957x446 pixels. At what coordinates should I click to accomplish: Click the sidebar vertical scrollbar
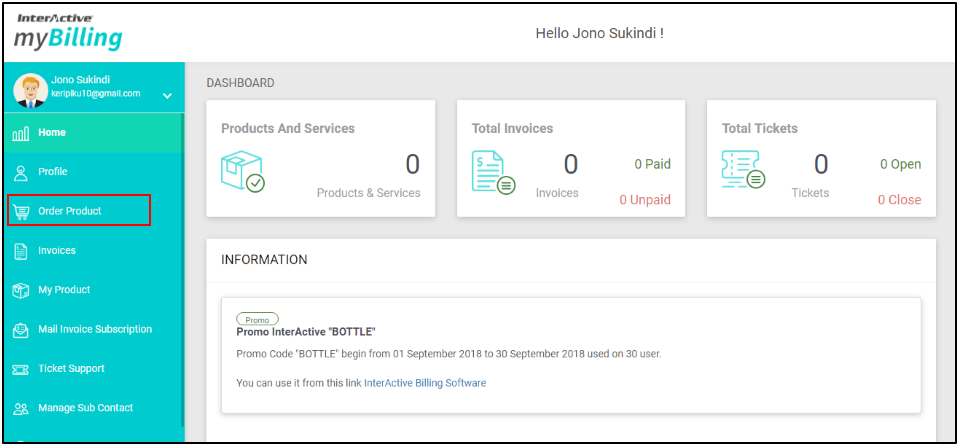183,270
